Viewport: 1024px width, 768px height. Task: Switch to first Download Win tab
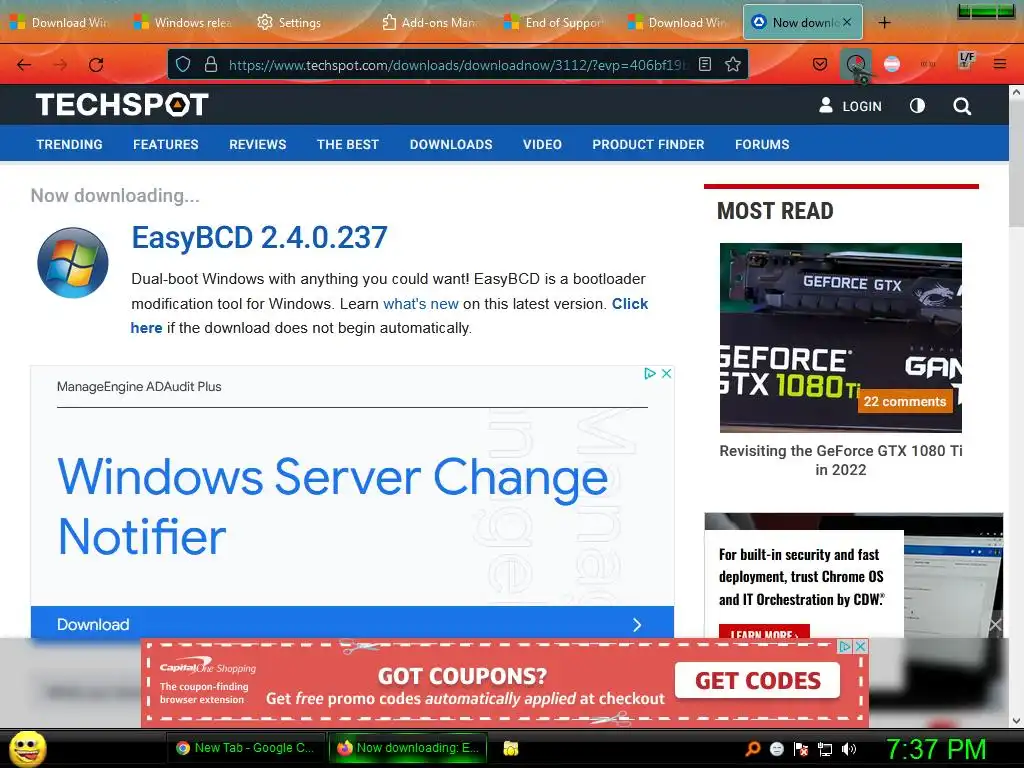pyautogui.click(x=61, y=23)
